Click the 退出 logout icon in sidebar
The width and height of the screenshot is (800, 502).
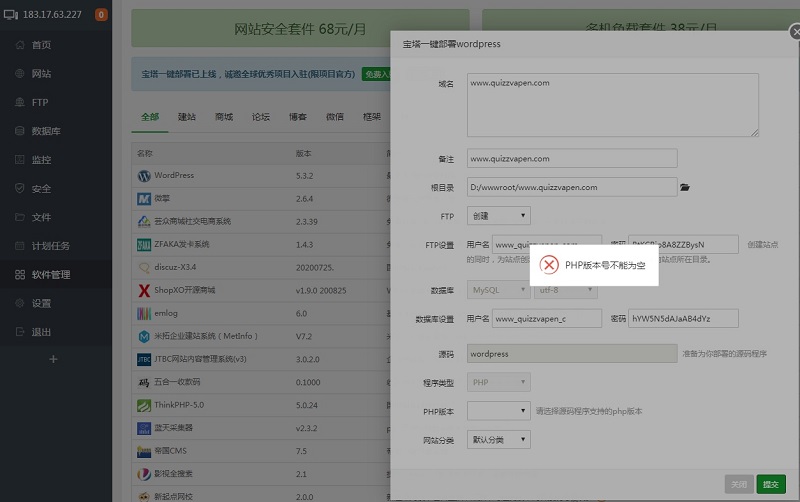coord(20,332)
